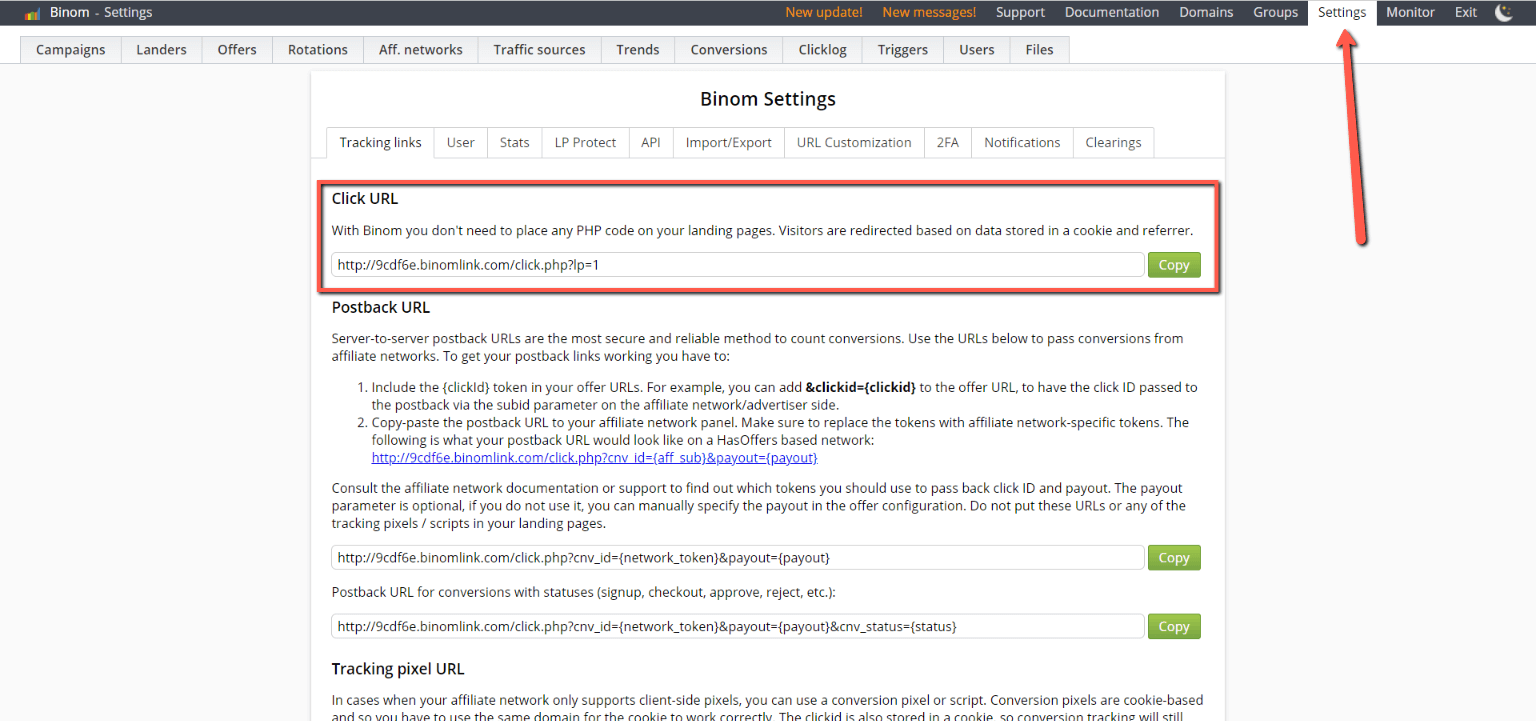
Task: Open Settings in top bar
Action: (x=1342, y=13)
